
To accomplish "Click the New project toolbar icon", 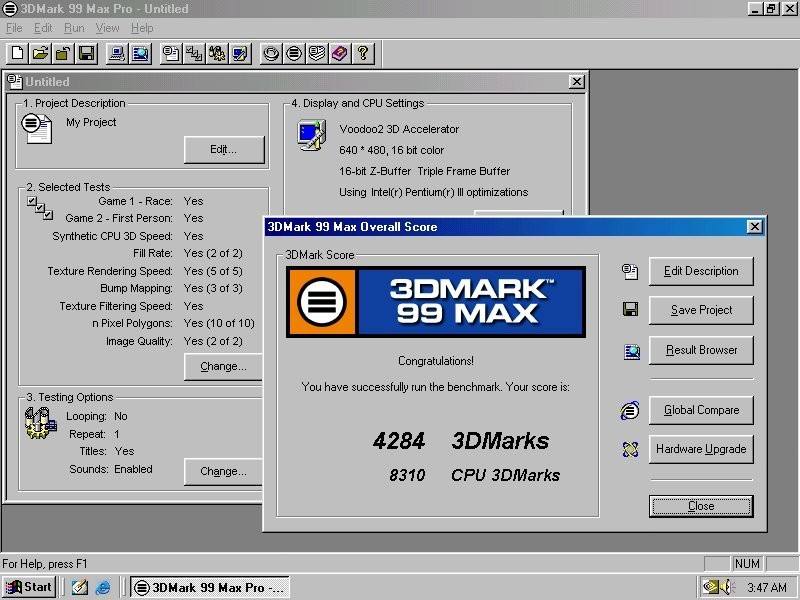I will 18,53.
